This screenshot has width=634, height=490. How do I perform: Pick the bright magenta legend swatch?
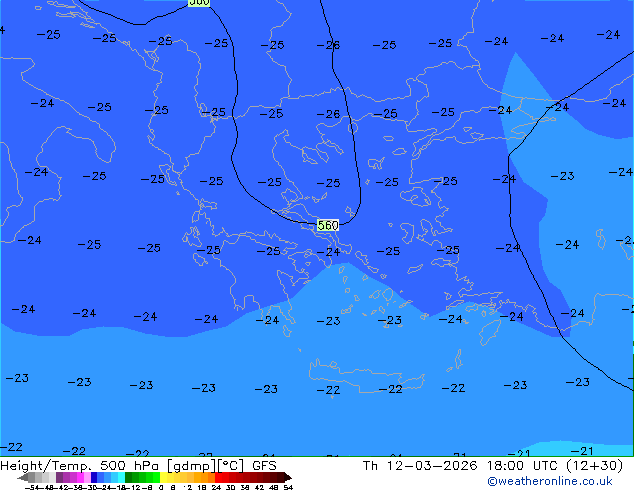(80, 477)
